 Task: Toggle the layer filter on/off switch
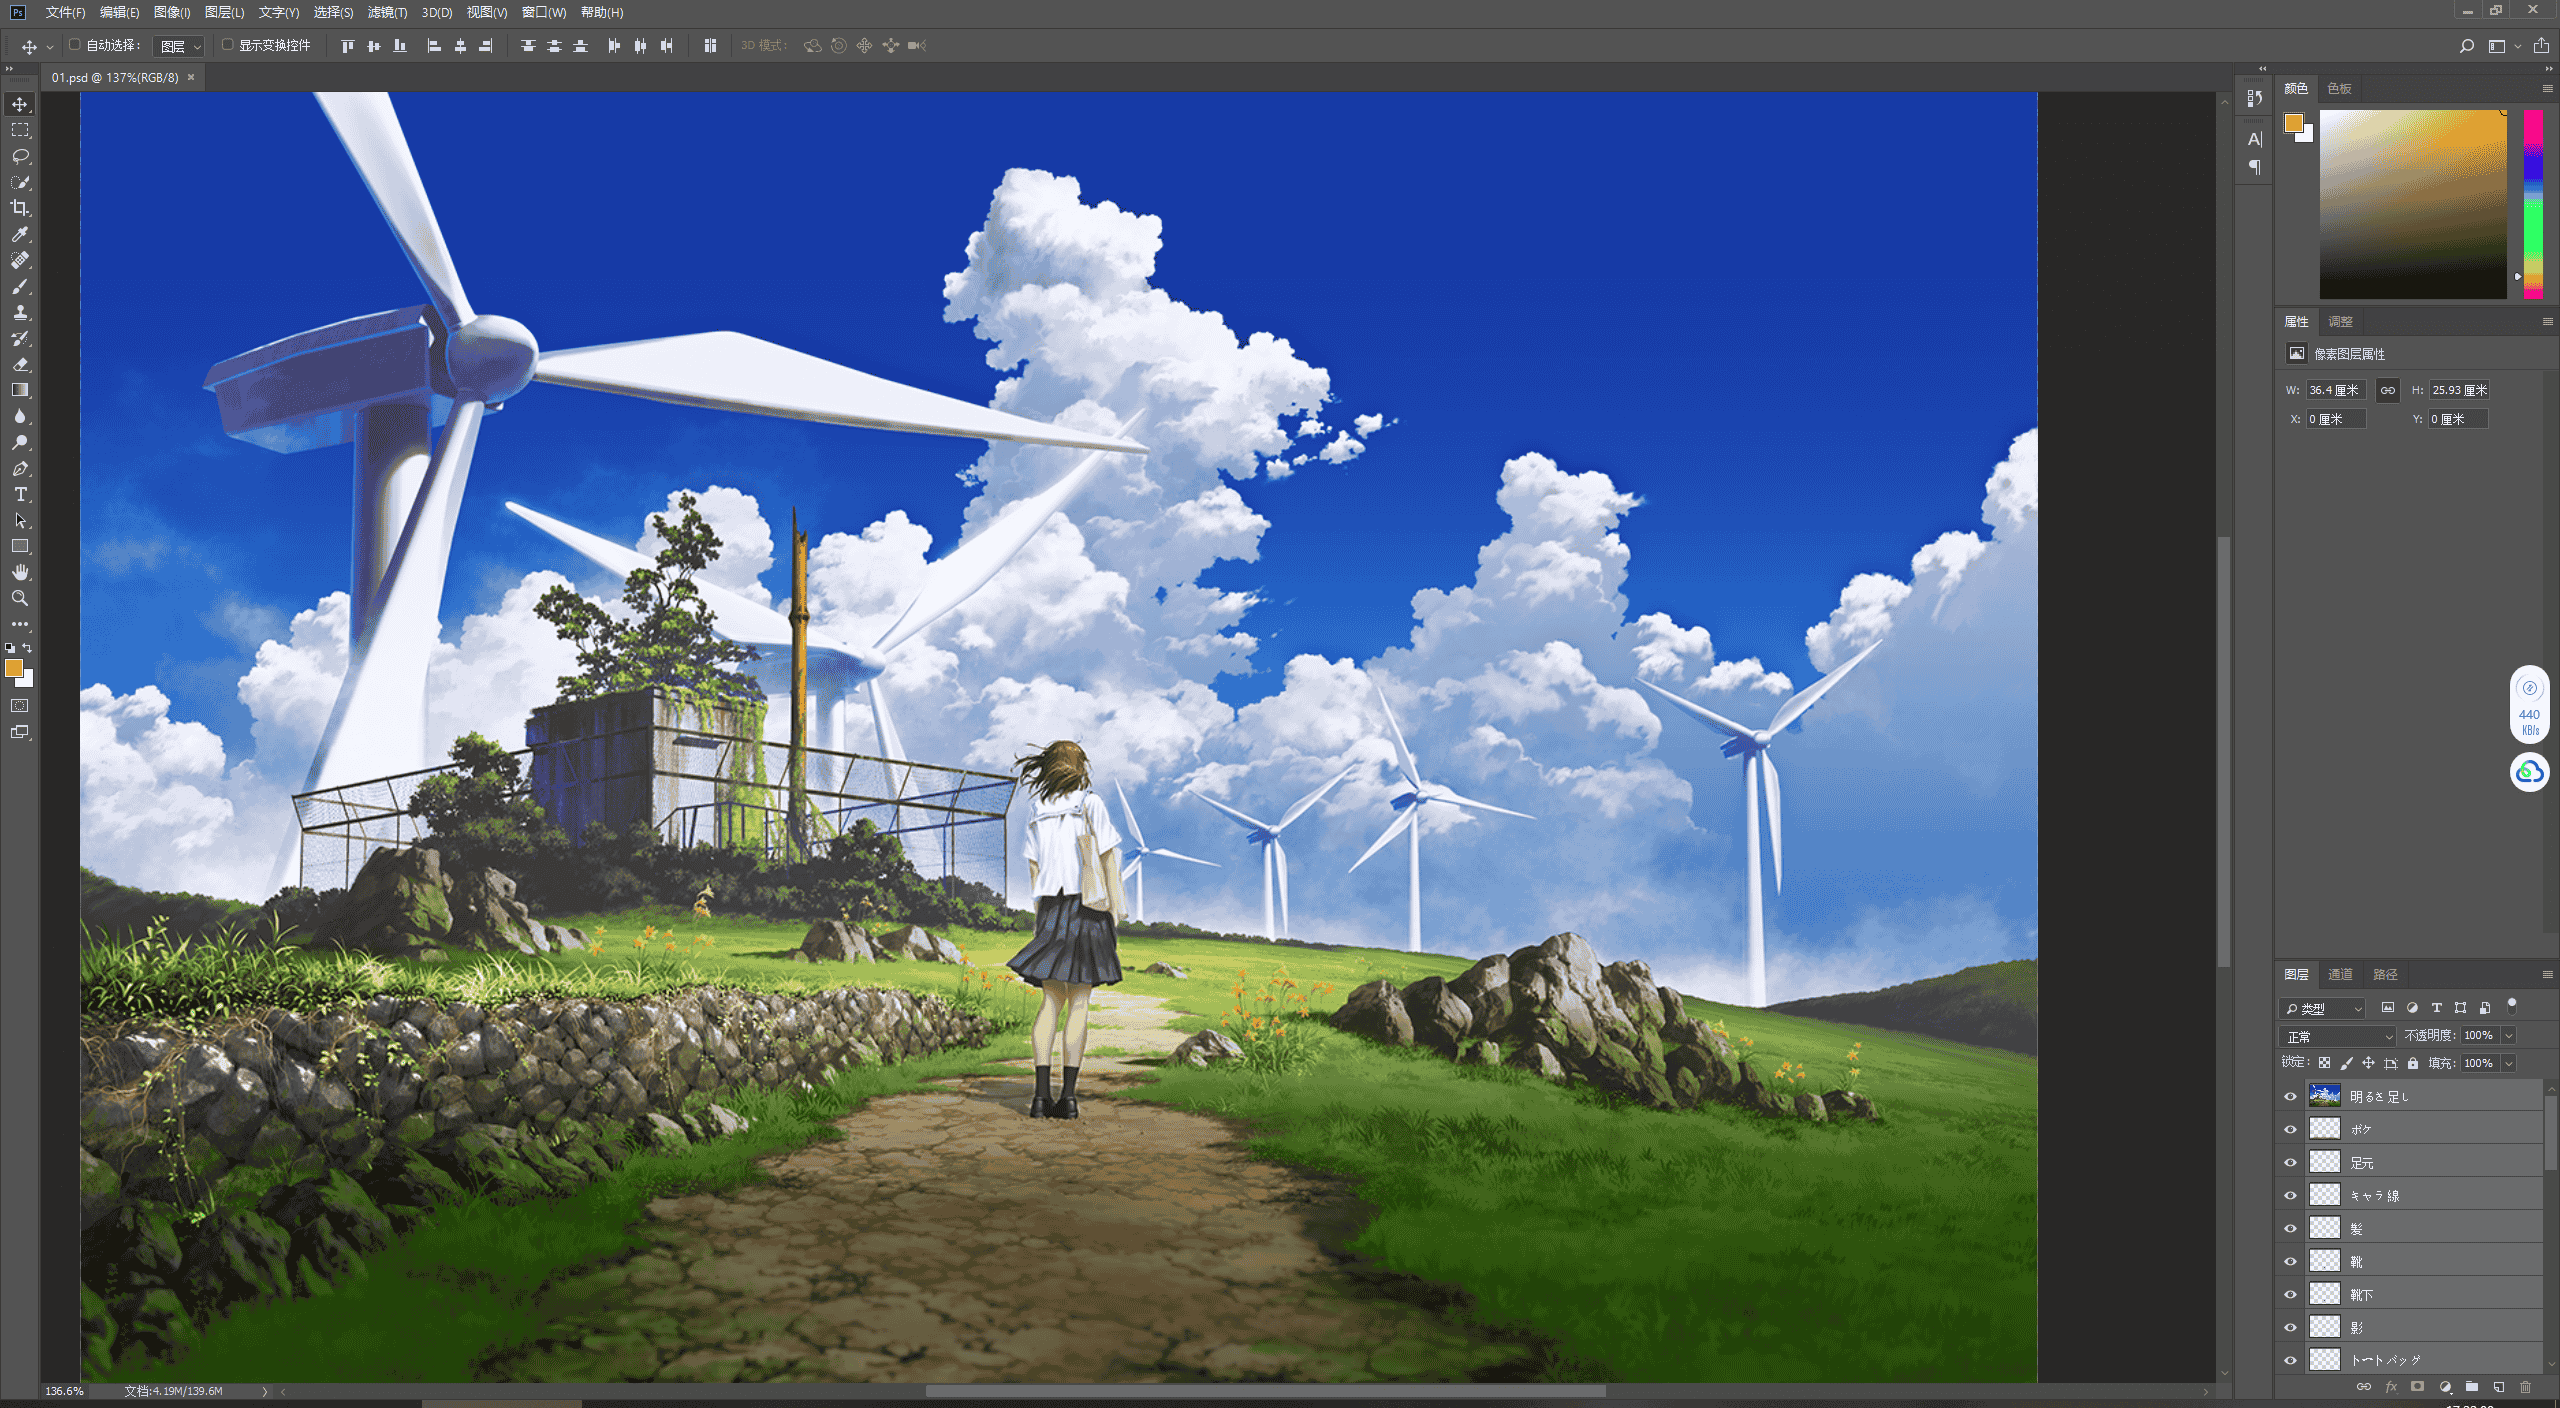[2512, 1006]
